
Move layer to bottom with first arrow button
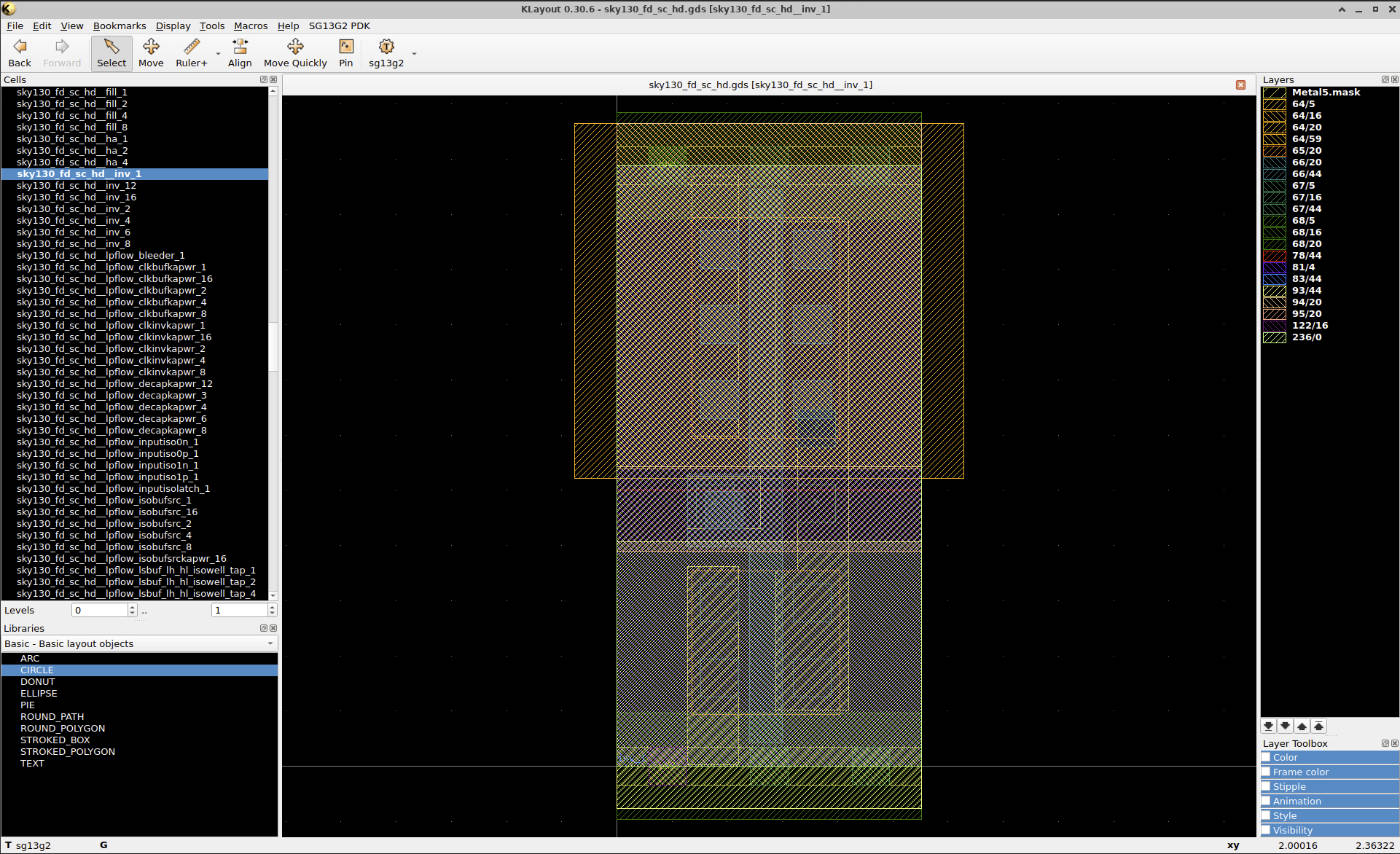coord(1269,726)
